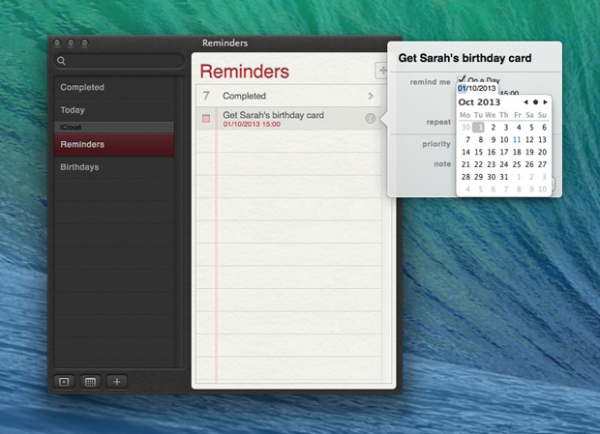Choose October 15 in the calendar
Image resolution: width=600 pixels, height=434 pixels.
478,152
